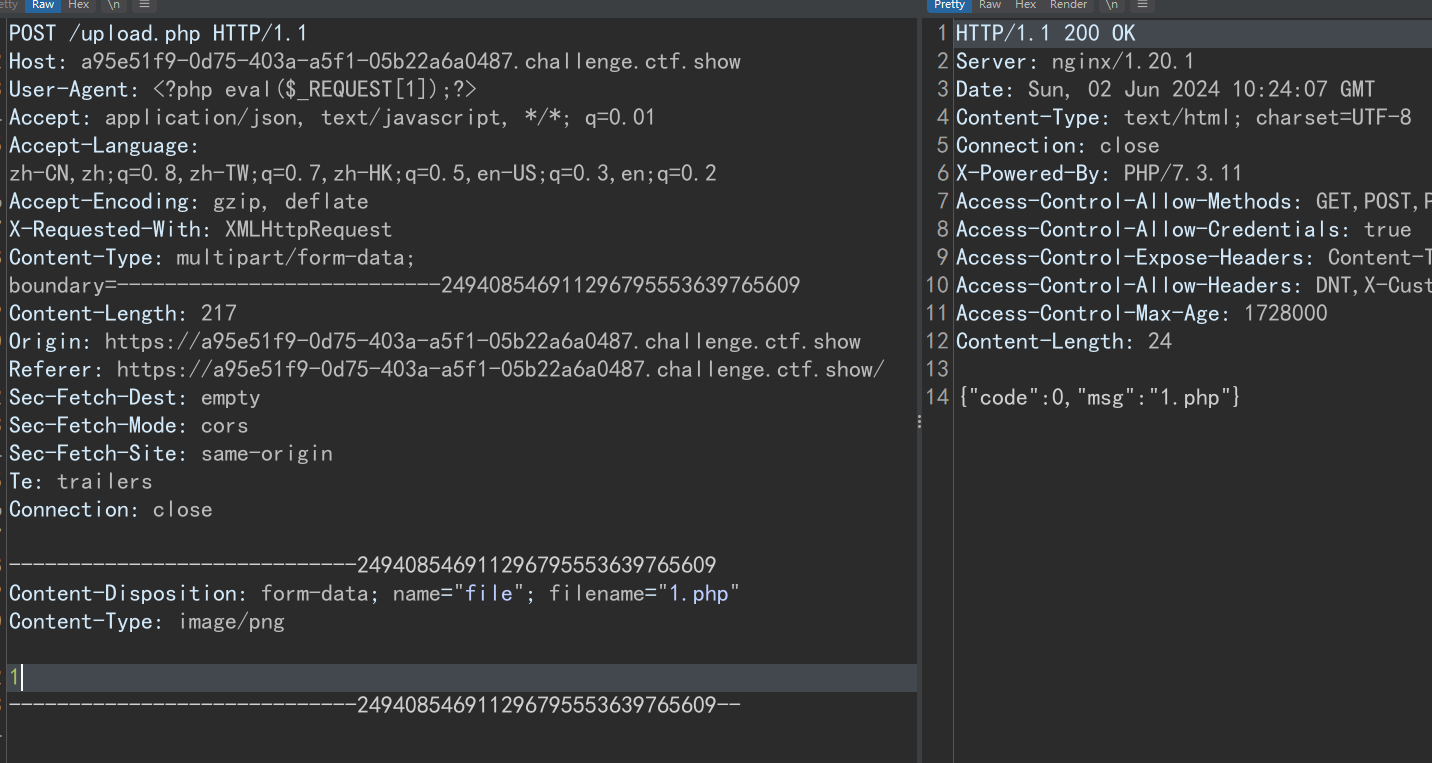Click response Content-Length: 24 header
The width and height of the screenshot is (1432, 763).
pos(1064,341)
